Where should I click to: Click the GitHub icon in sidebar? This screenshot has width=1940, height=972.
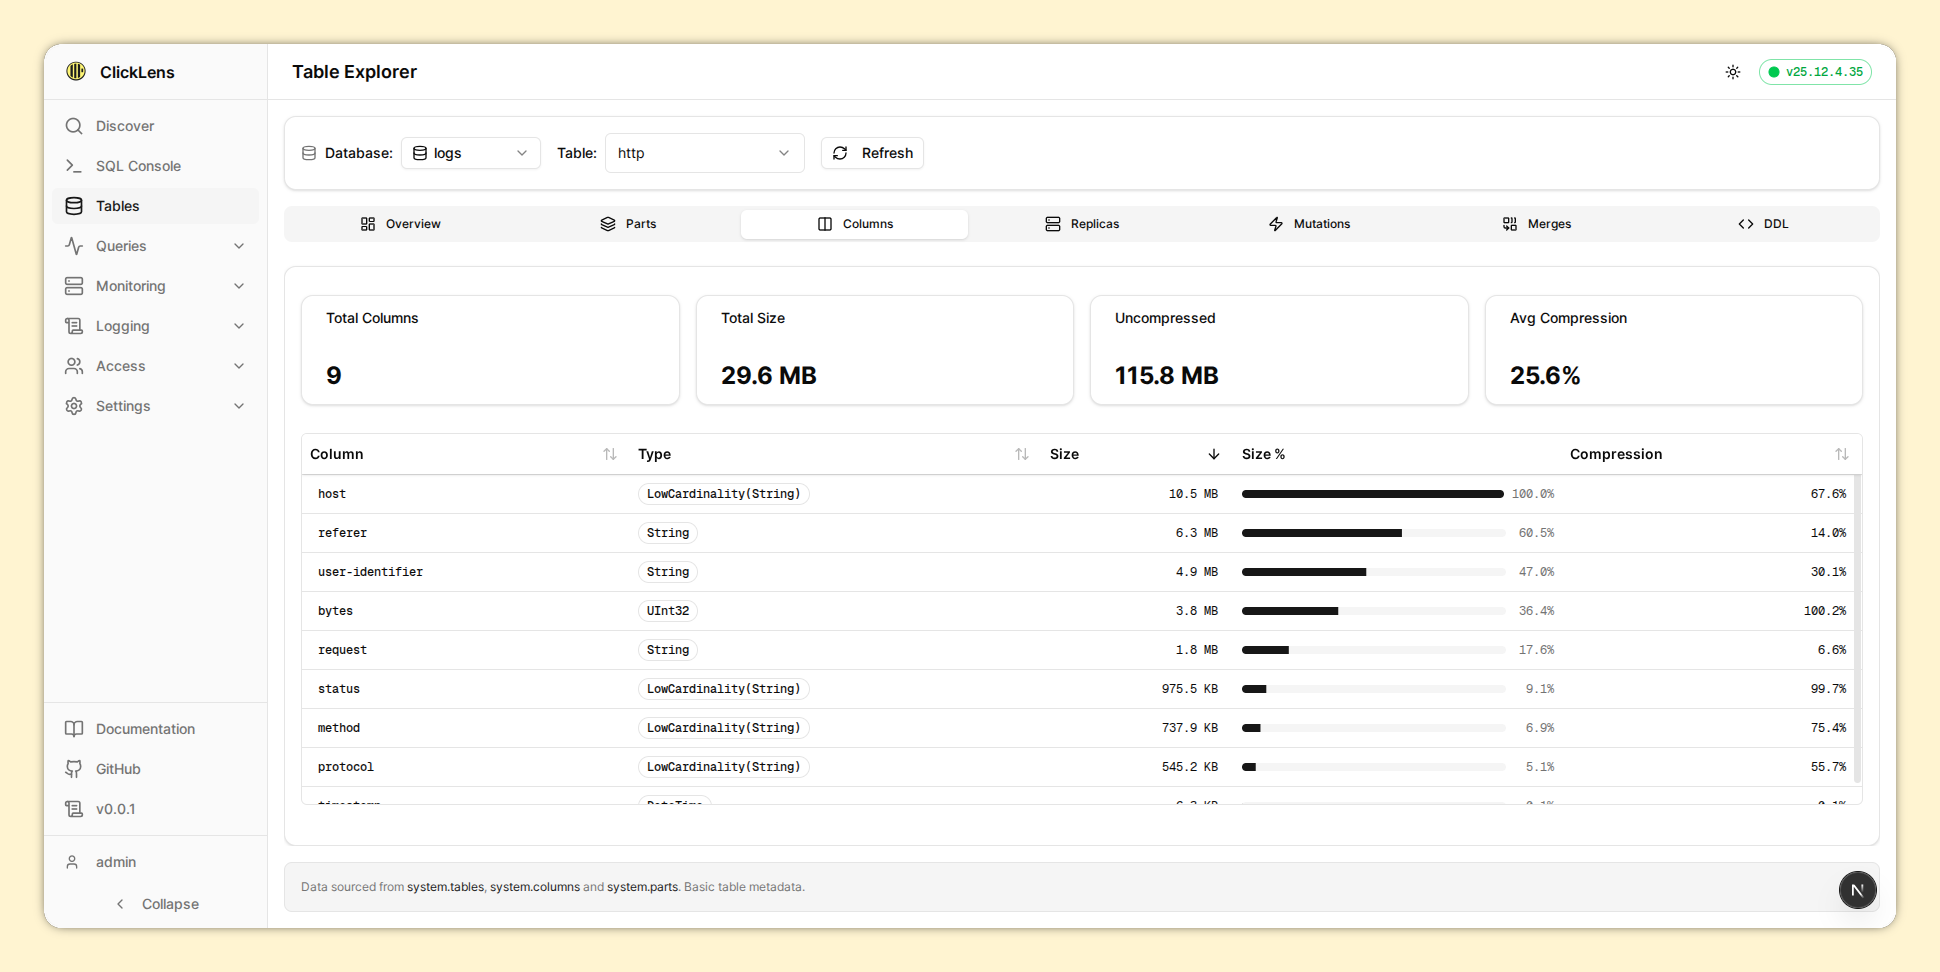point(74,769)
